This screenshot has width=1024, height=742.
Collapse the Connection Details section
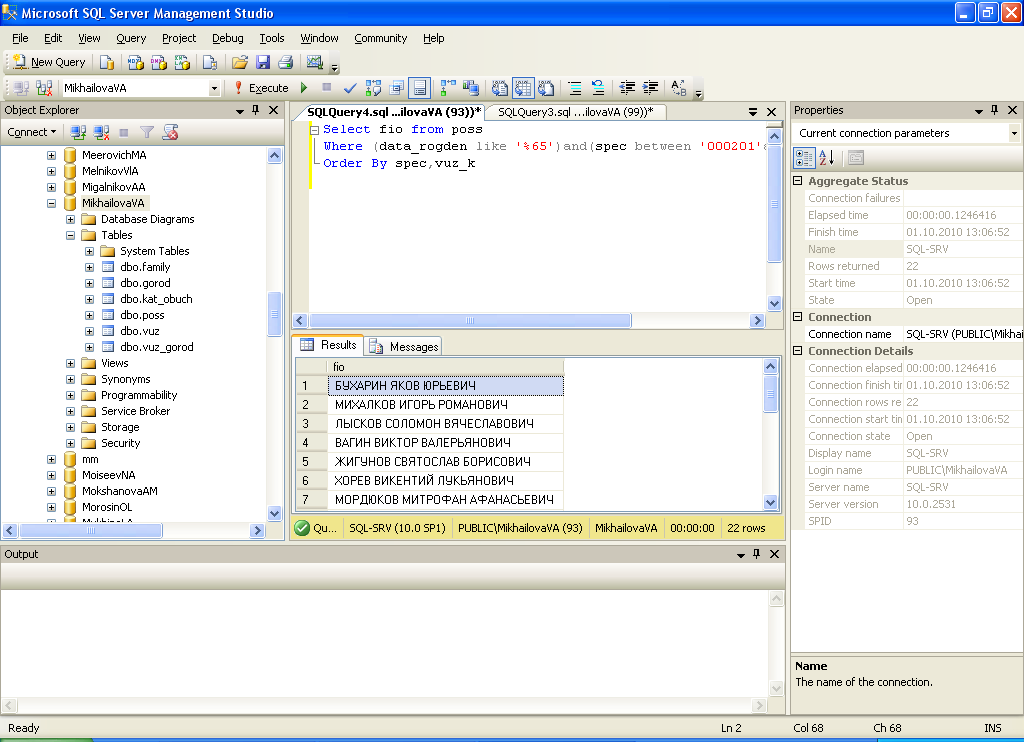coord(797,351)
